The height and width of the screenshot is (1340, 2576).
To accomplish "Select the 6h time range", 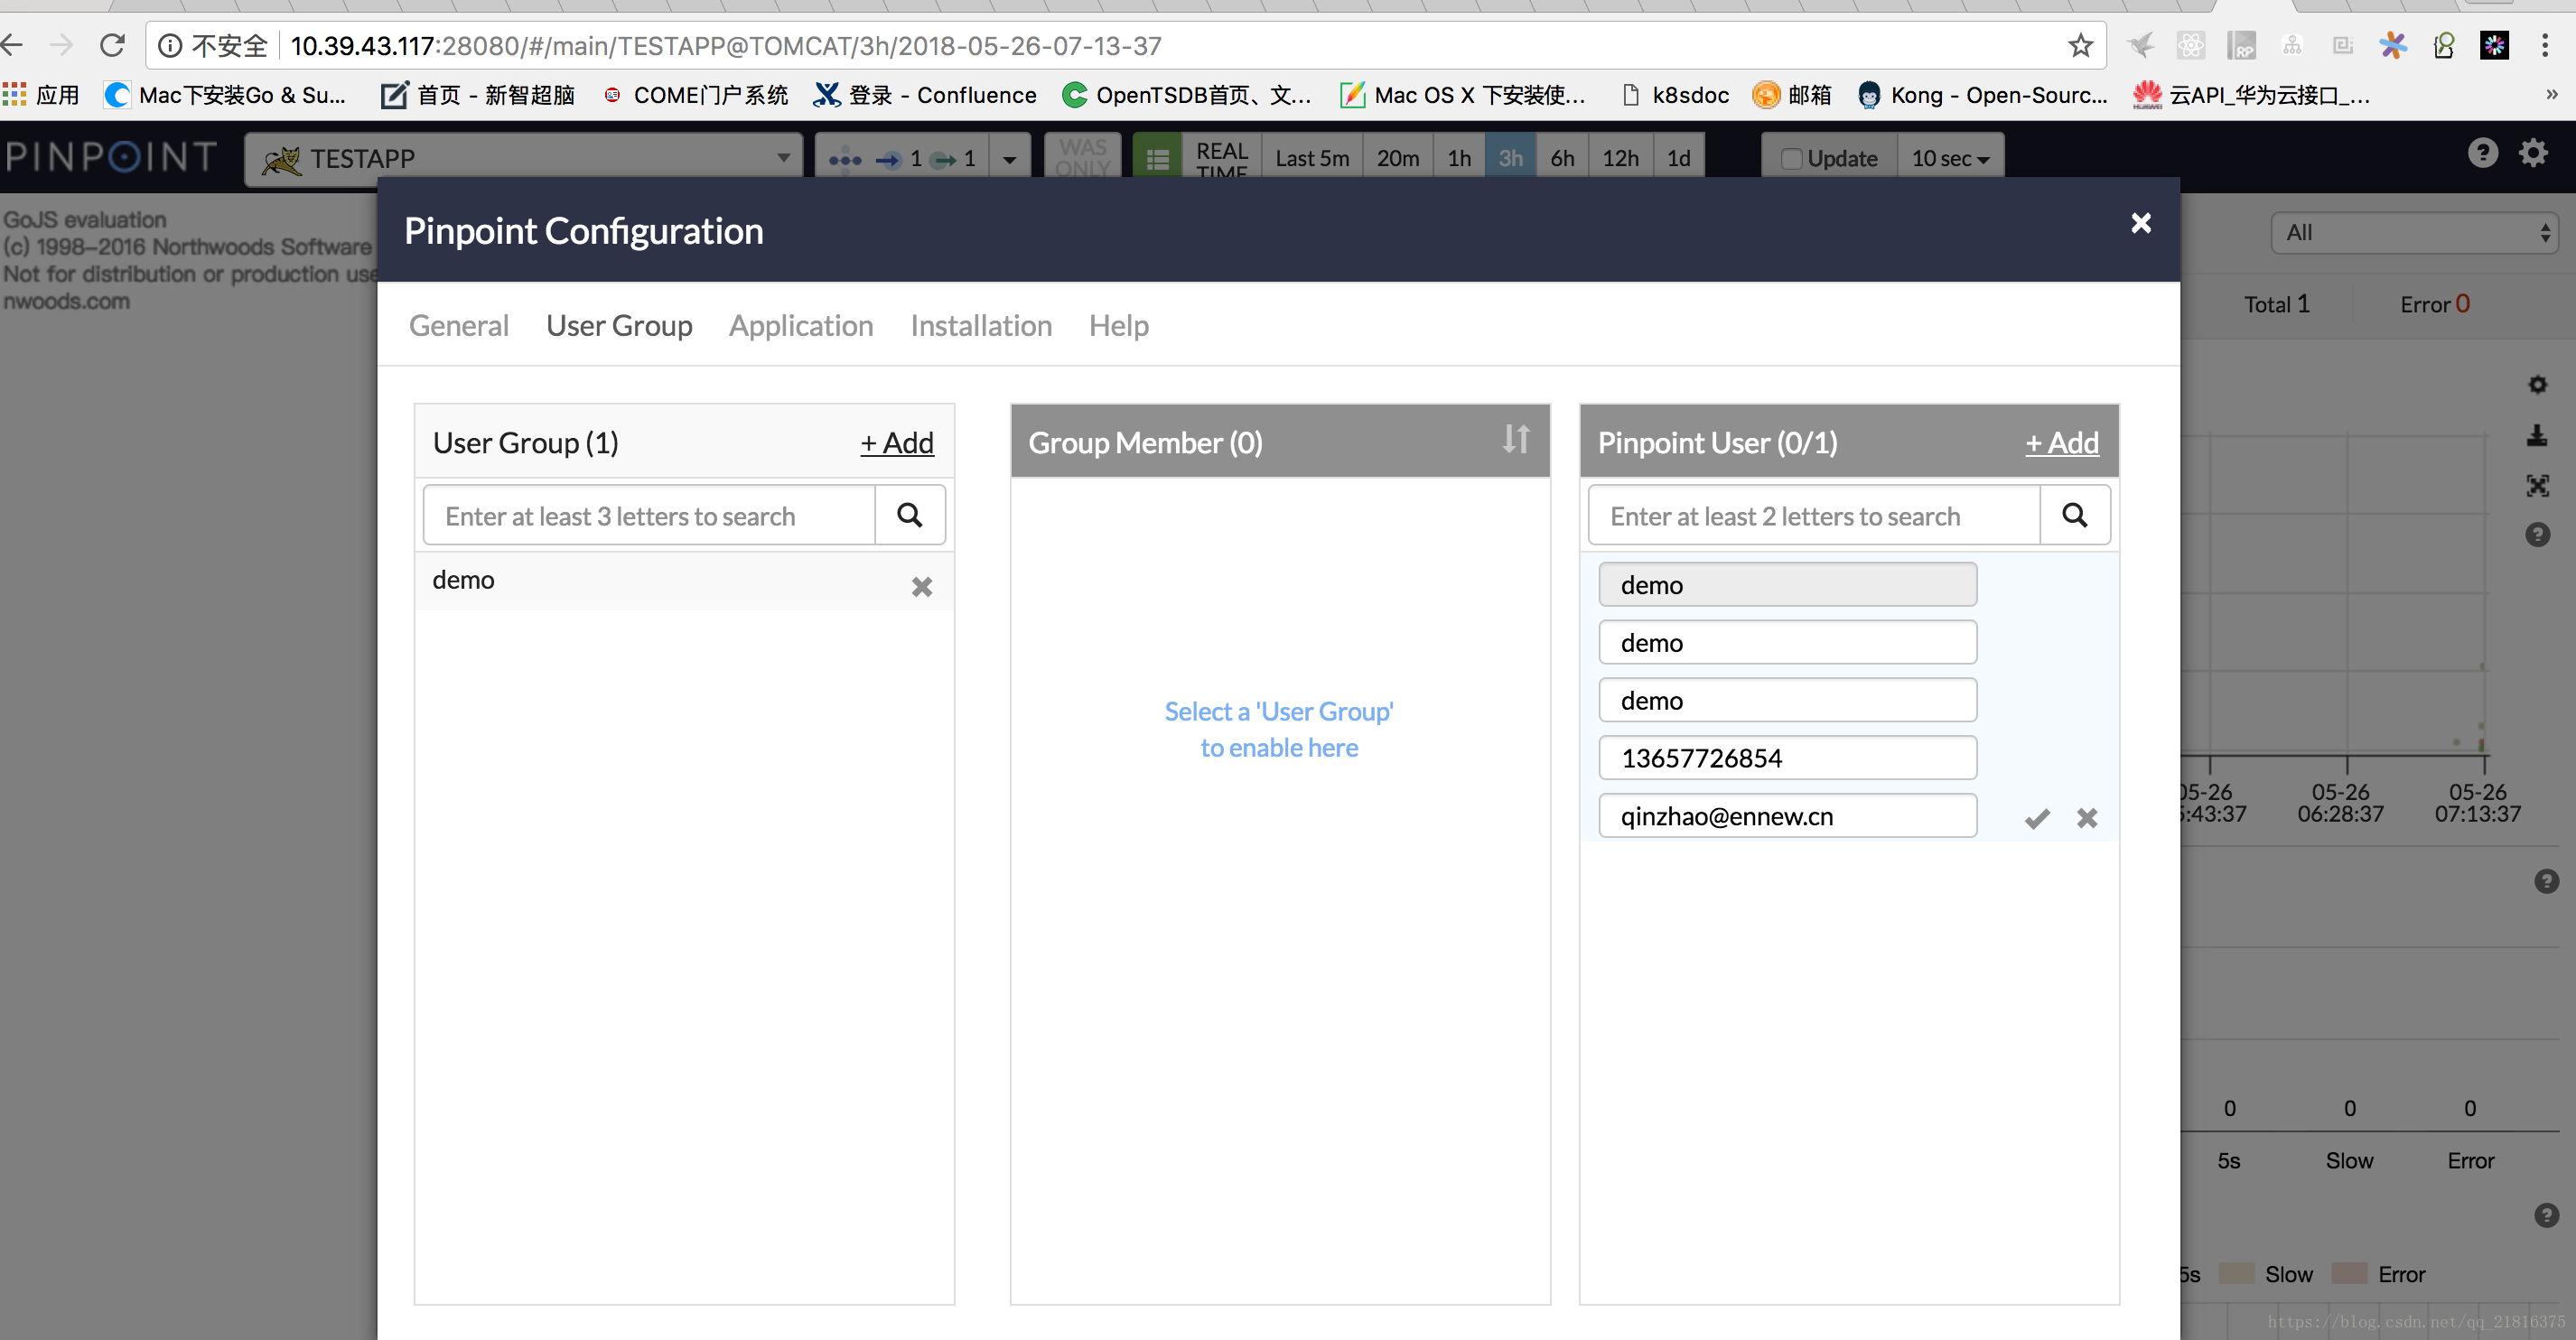I will pyautogui.click(x=1562, y=158).
